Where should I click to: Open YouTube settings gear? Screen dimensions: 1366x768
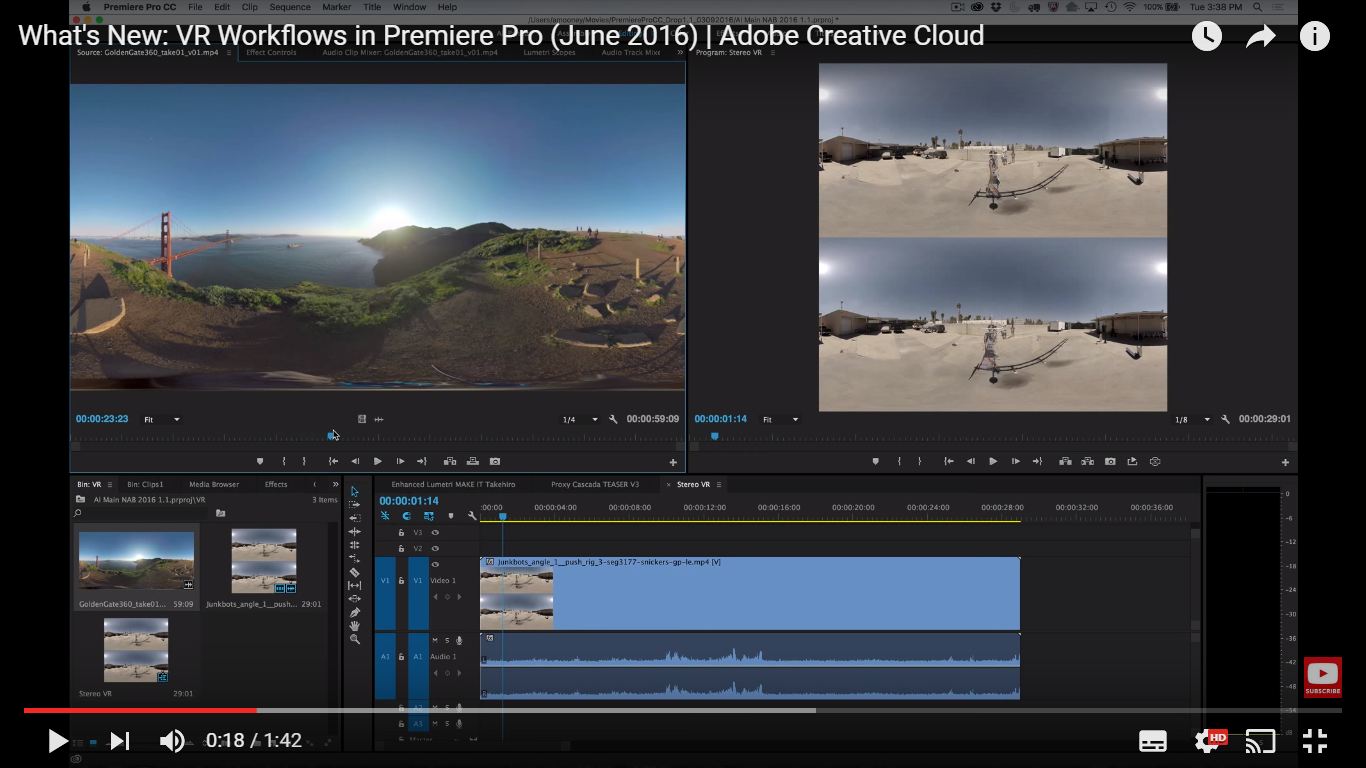[1208, 741]
